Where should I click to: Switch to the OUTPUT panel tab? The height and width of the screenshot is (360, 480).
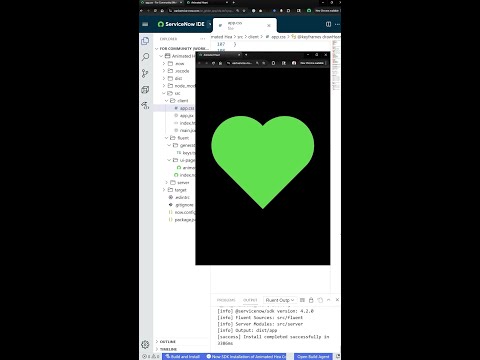pyautogui.click(x=250, y=300)
